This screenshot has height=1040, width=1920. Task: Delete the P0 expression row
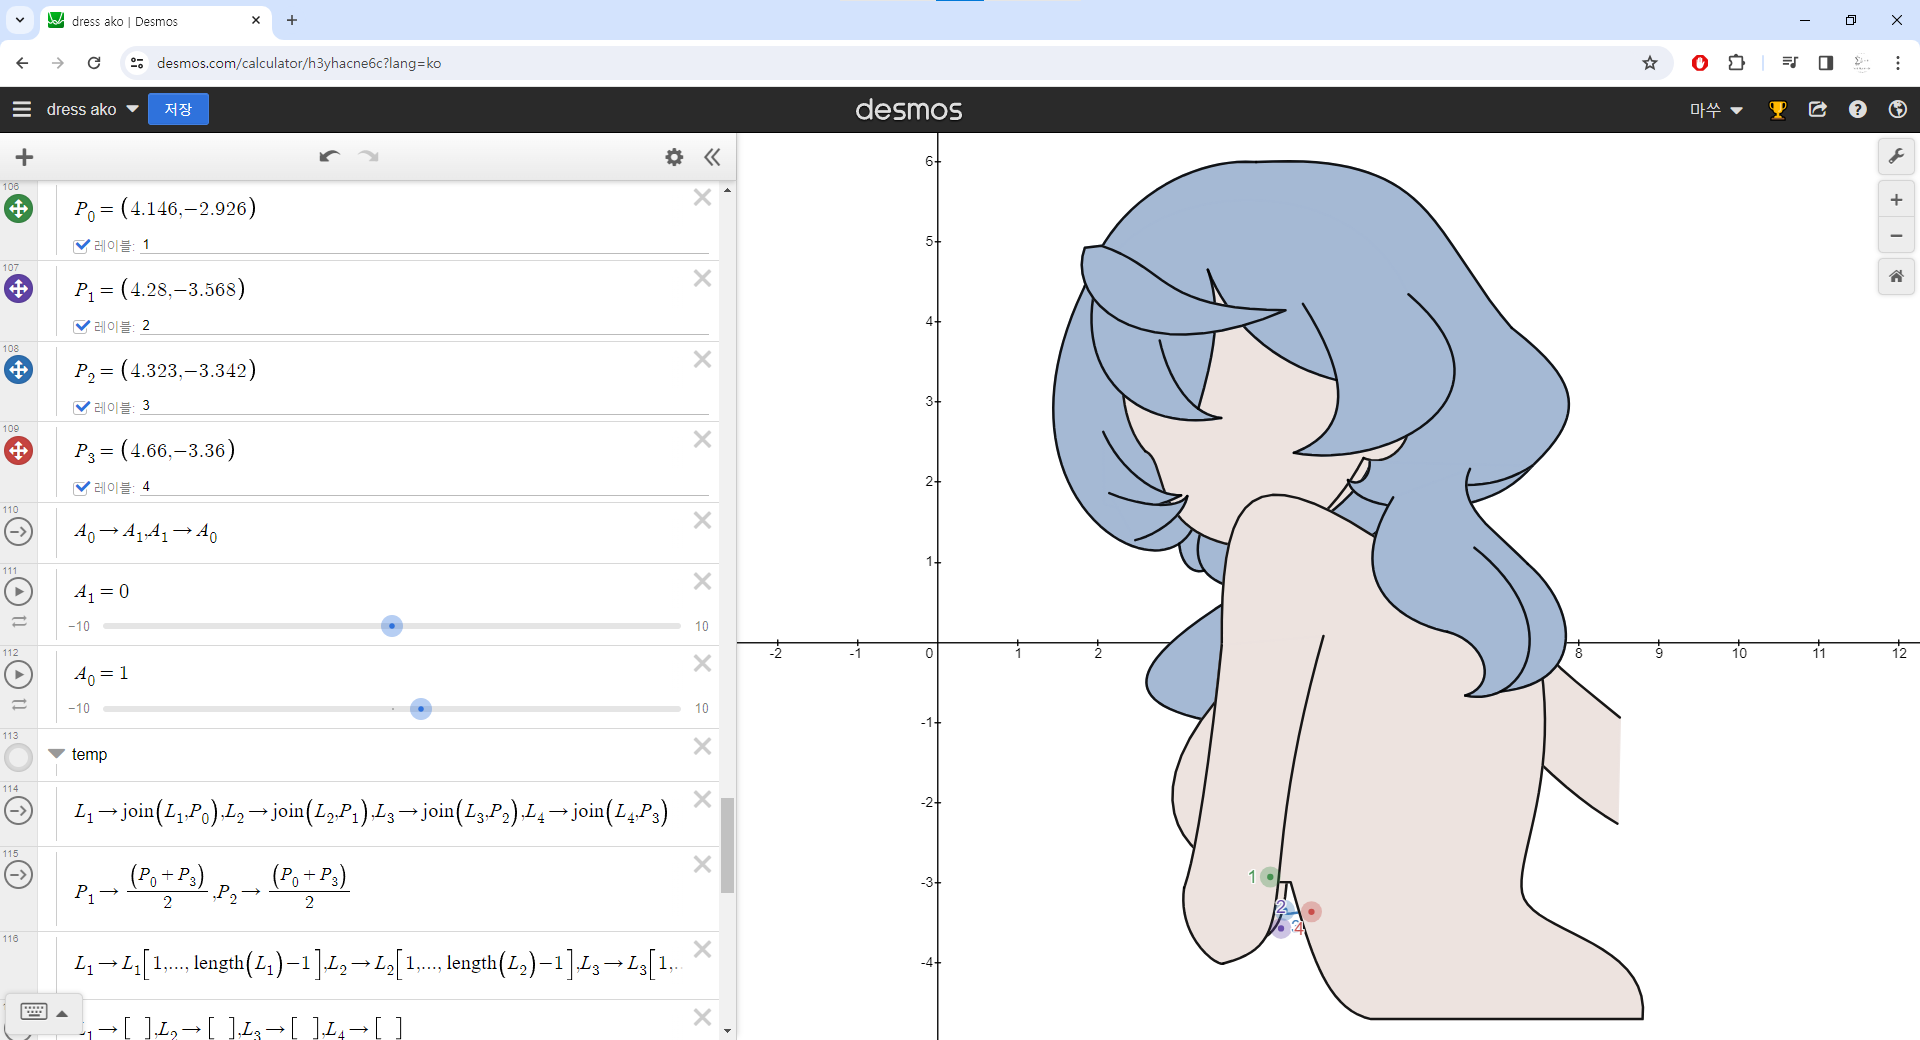(702, 198)
